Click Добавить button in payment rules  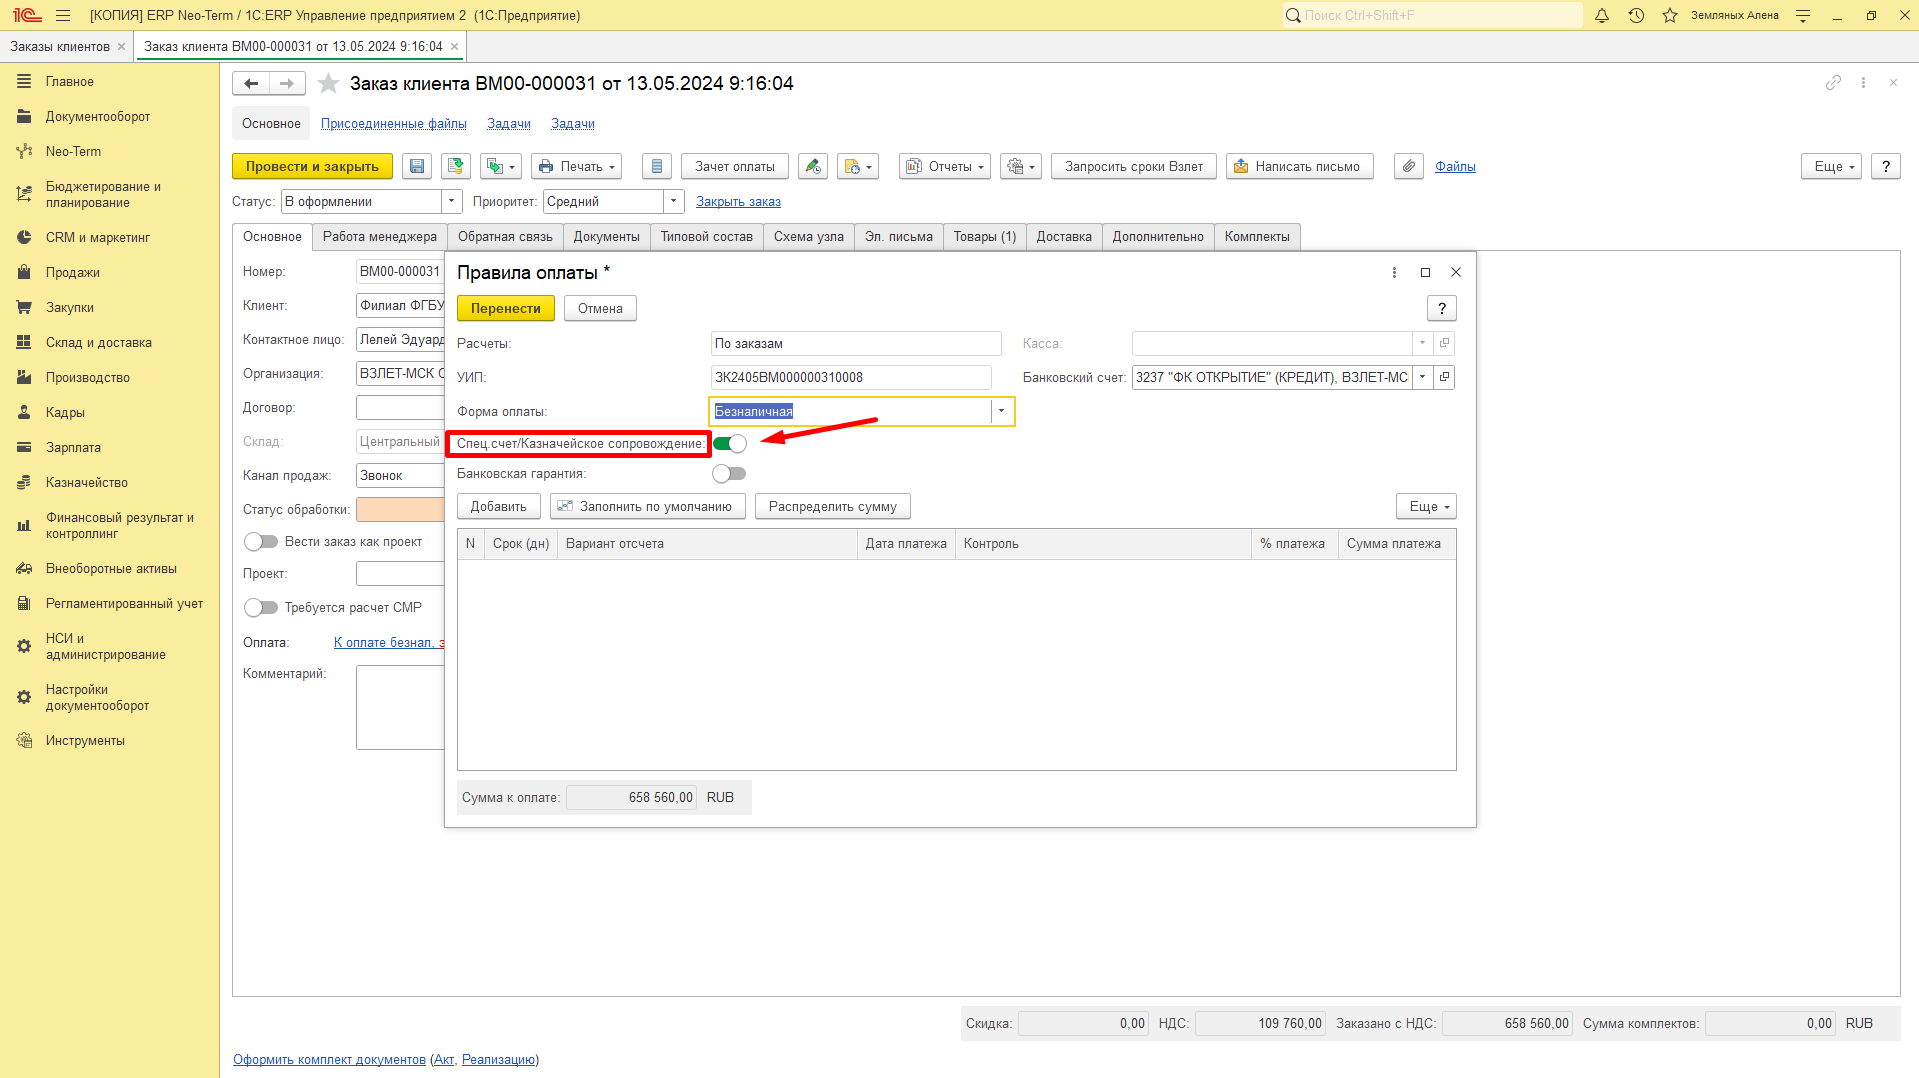[x=498, y=506]
